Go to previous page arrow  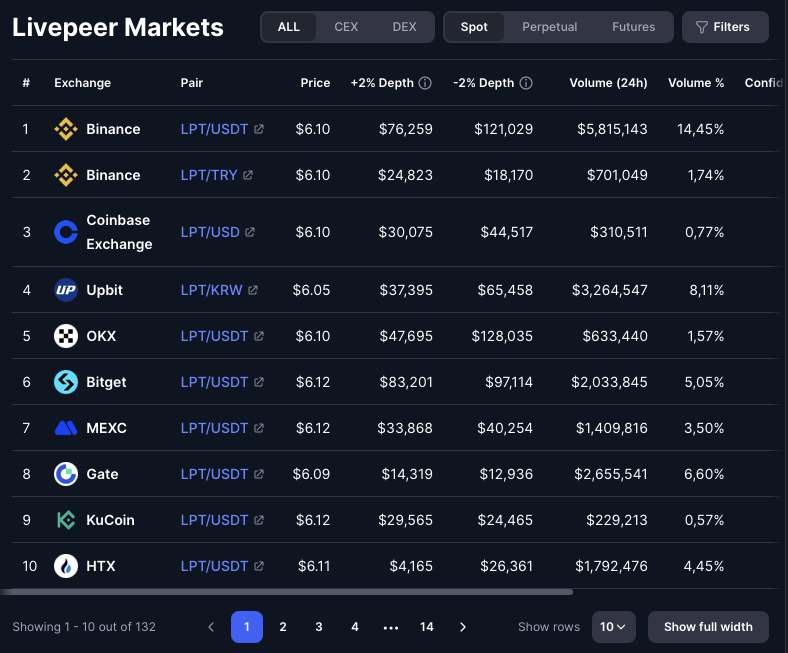click(211, 627)
